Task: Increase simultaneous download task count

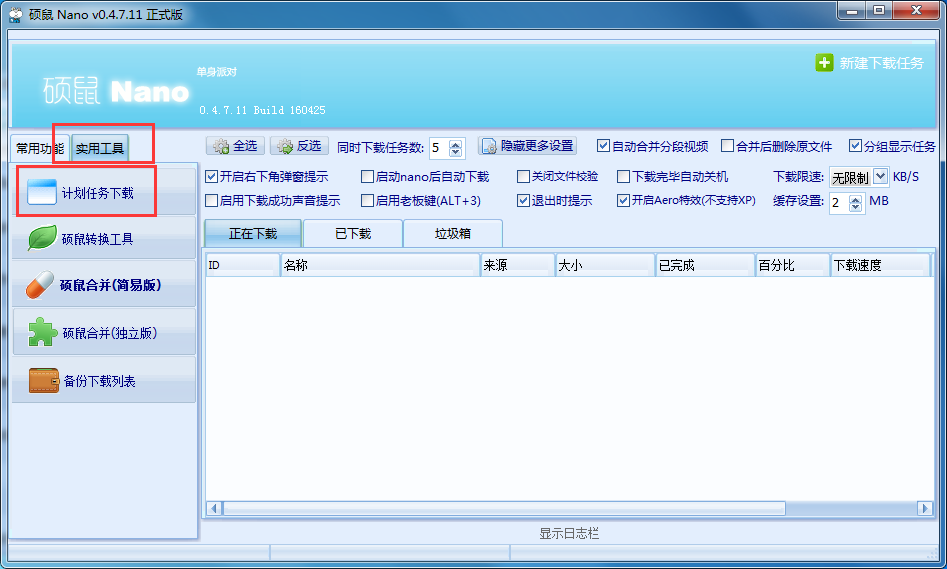Action: click(456, 144)
